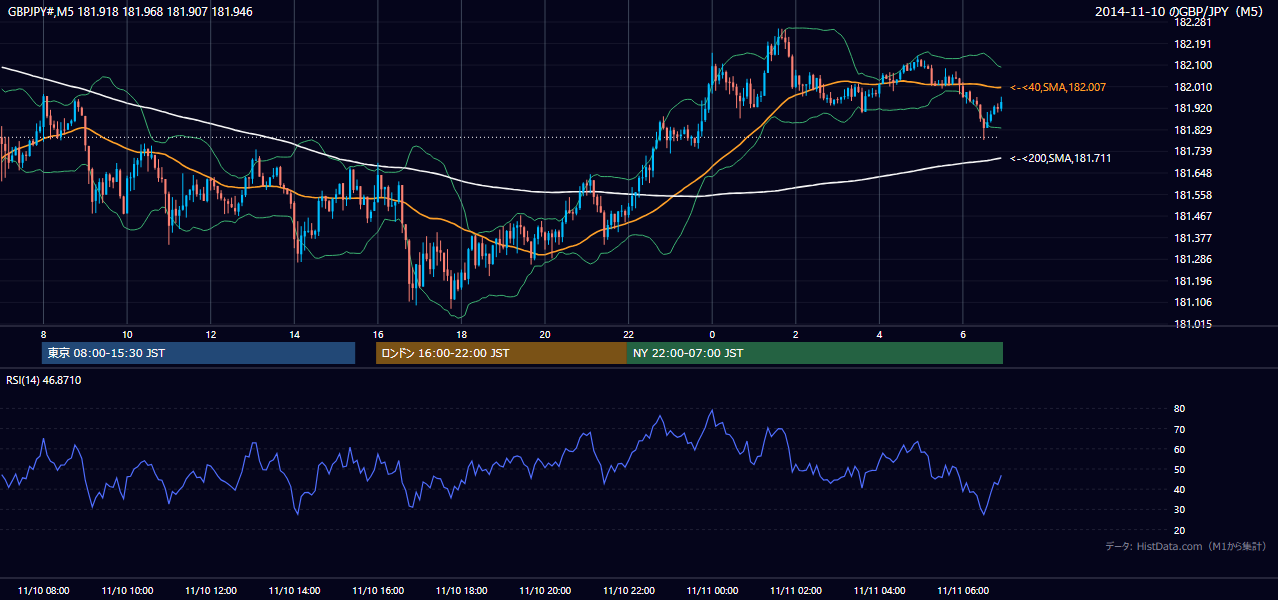Click hour label 18 under price chart

pyautogui.click(x=461, y=334)
